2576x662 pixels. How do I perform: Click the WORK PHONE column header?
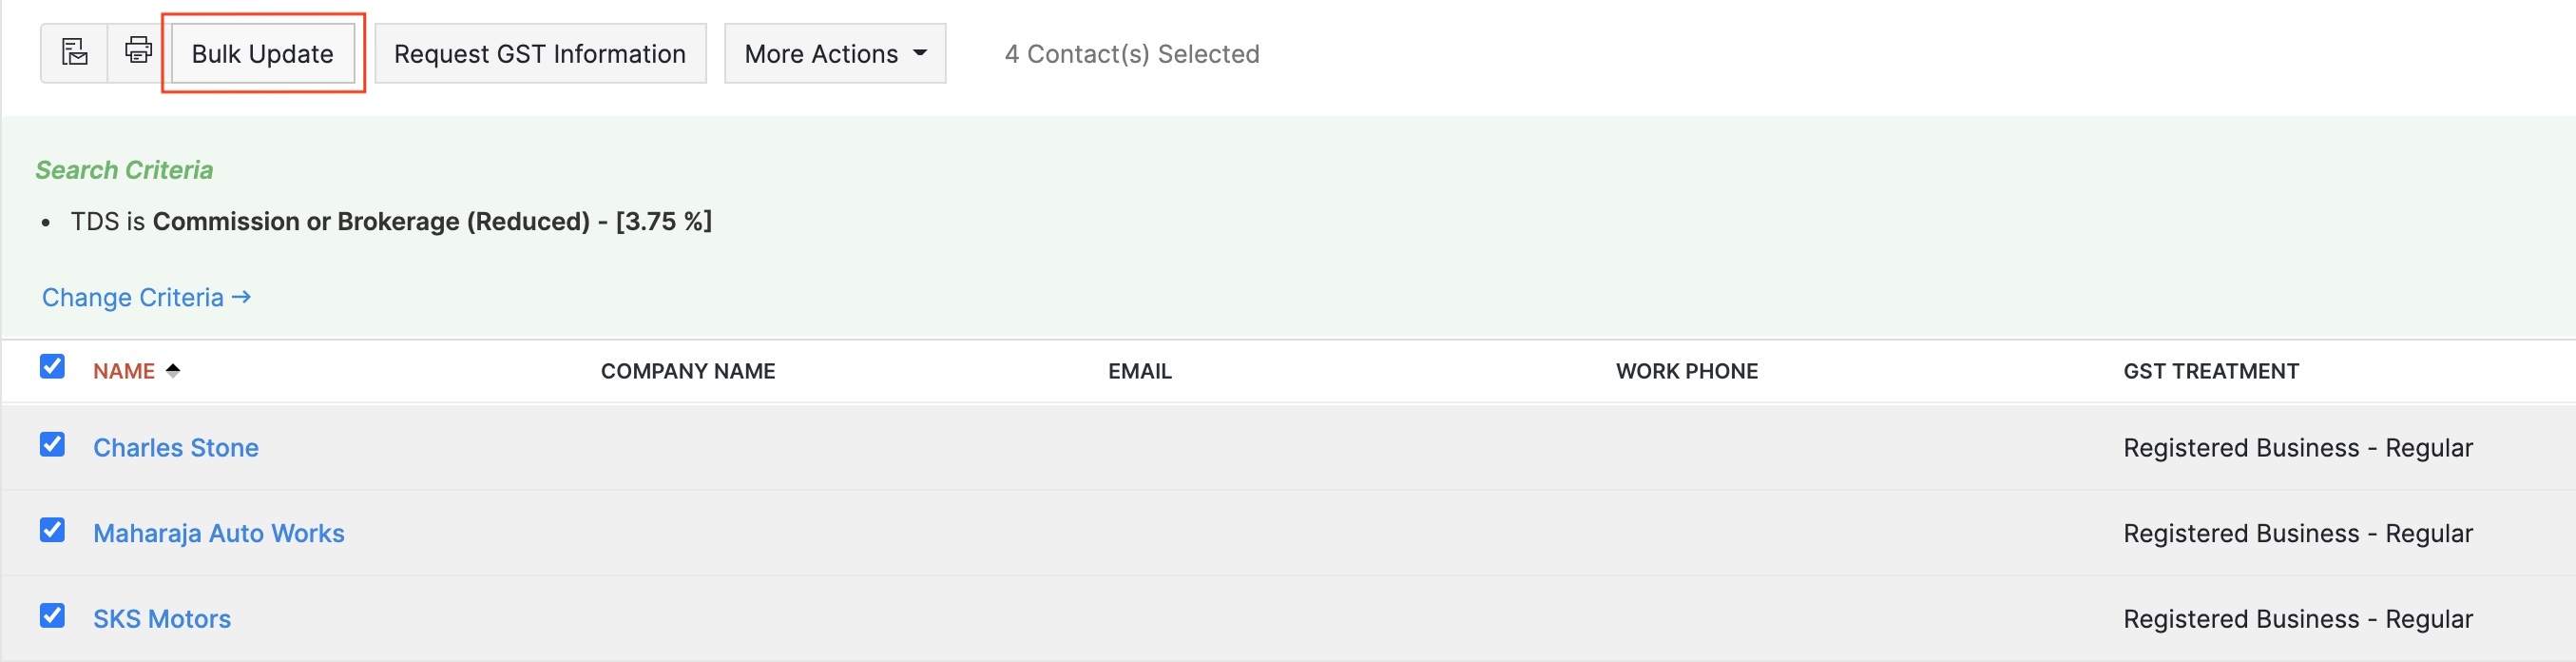click(x=1687, y=372)
